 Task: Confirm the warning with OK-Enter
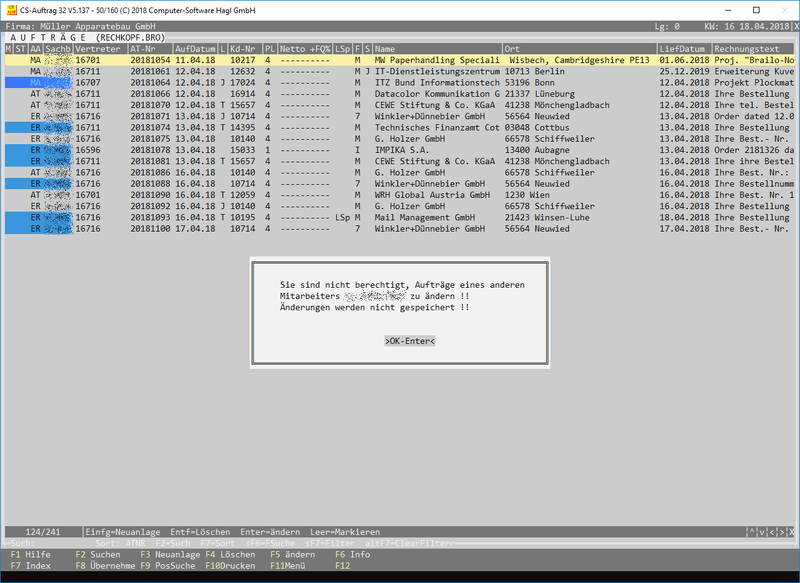coord(409,341)
